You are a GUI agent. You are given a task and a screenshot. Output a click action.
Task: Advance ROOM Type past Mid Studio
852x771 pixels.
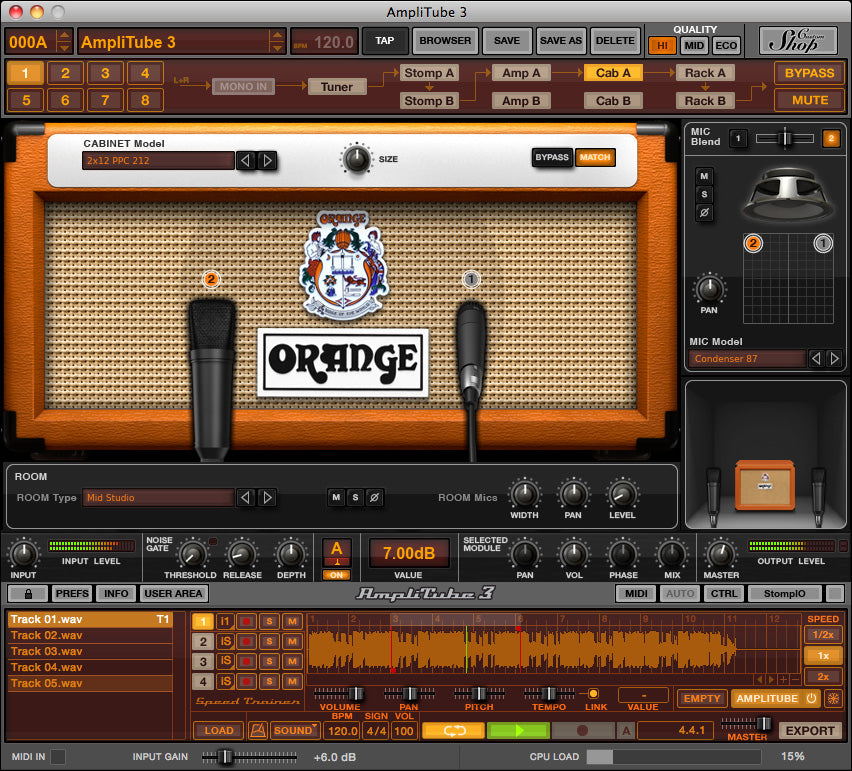[x=267, y=497]
